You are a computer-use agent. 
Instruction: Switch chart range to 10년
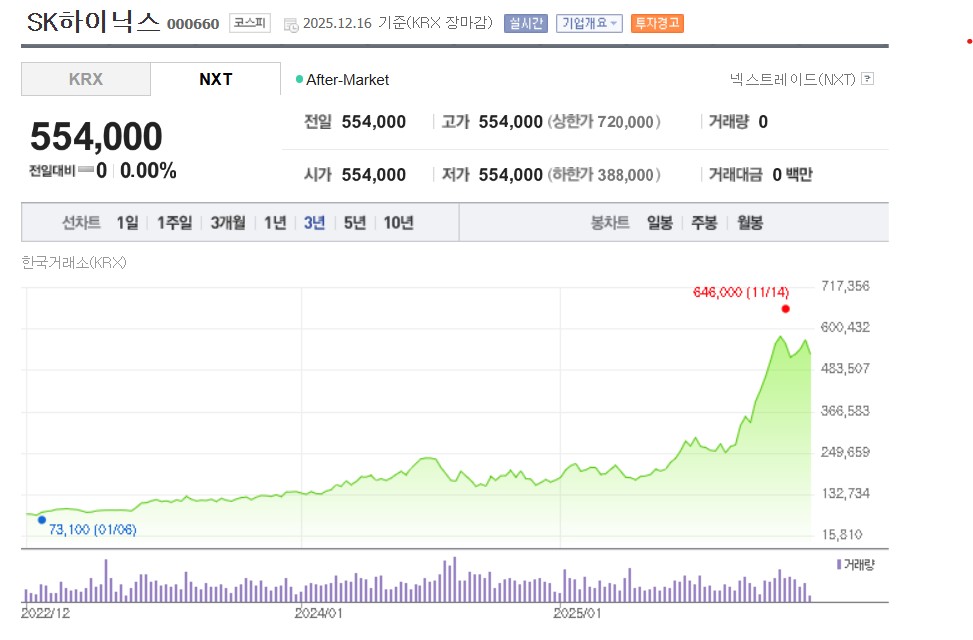[x=394, y=222]
